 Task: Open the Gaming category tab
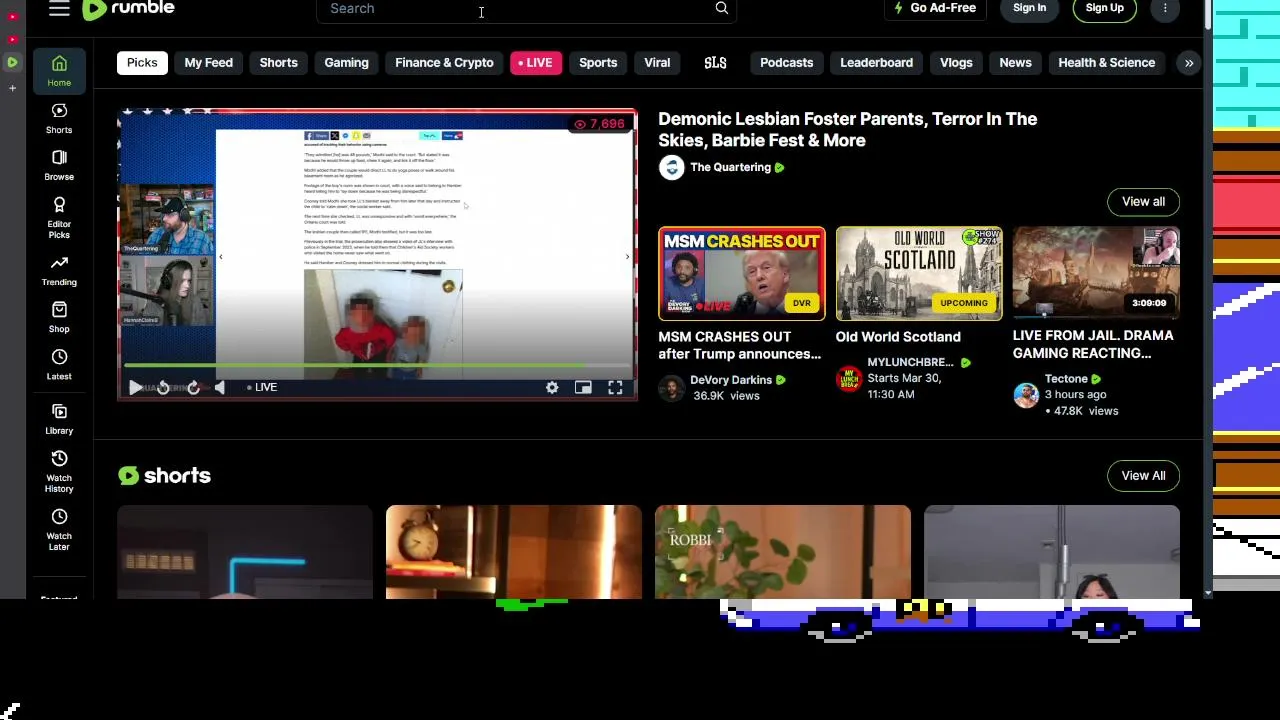pos(346,63)
